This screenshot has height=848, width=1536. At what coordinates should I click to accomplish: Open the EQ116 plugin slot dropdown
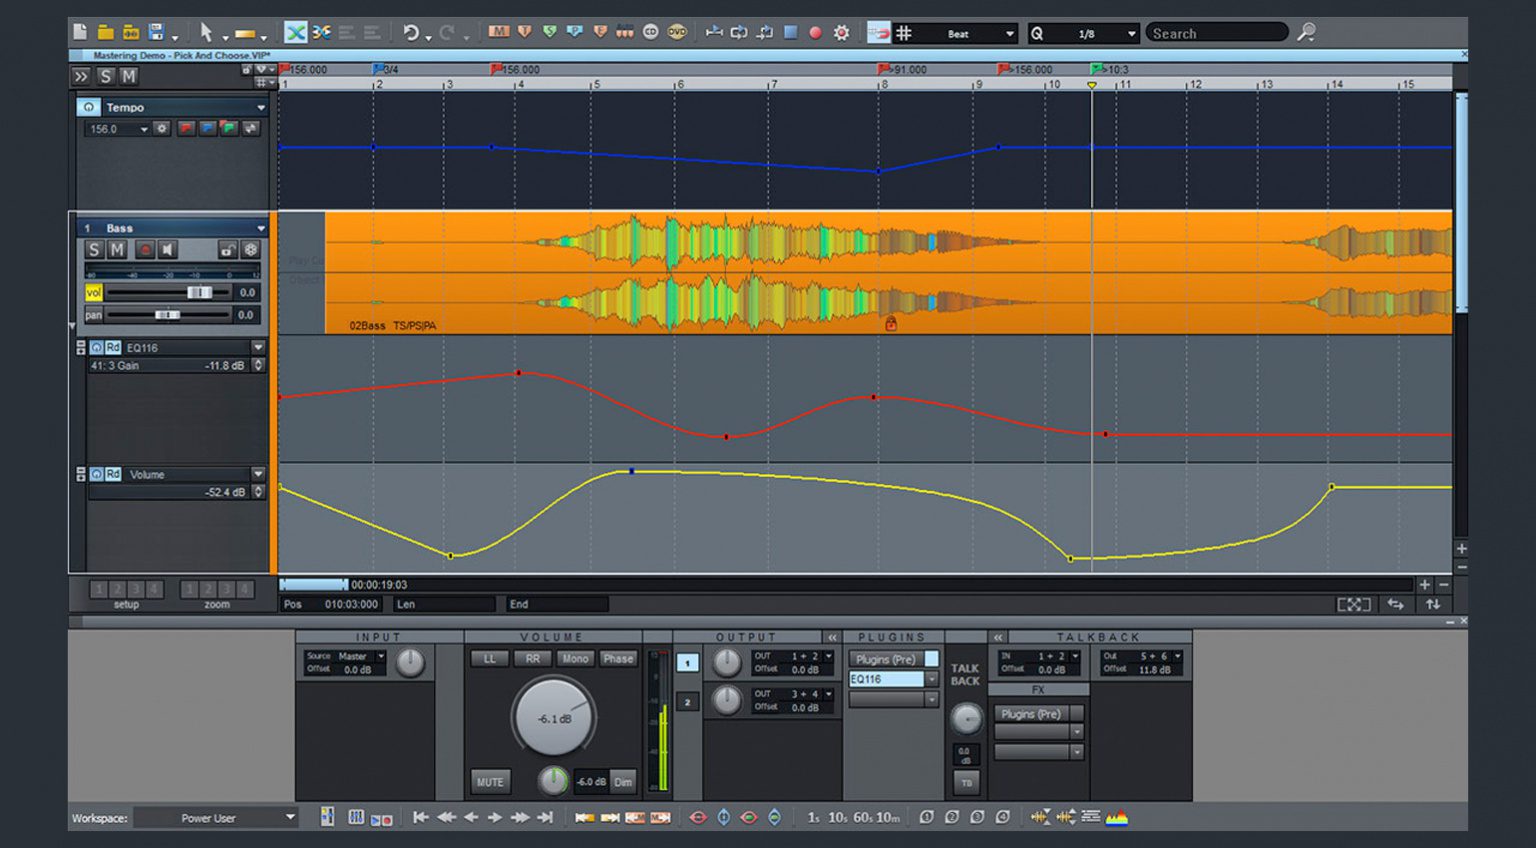coord(932,679)
